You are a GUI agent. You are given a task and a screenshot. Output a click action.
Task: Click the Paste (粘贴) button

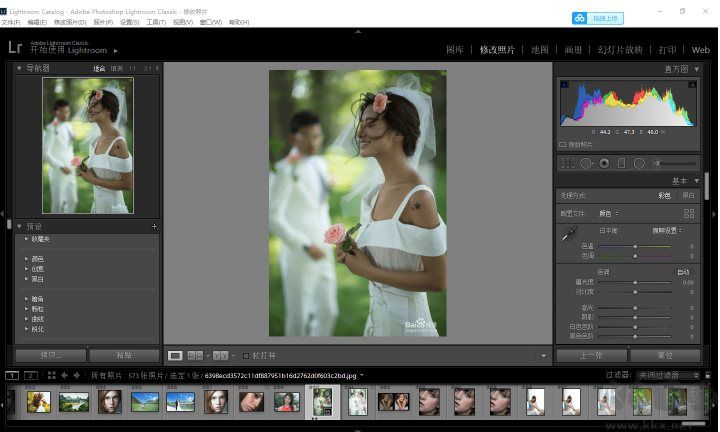pyautogui.click(x=124, y=355)
